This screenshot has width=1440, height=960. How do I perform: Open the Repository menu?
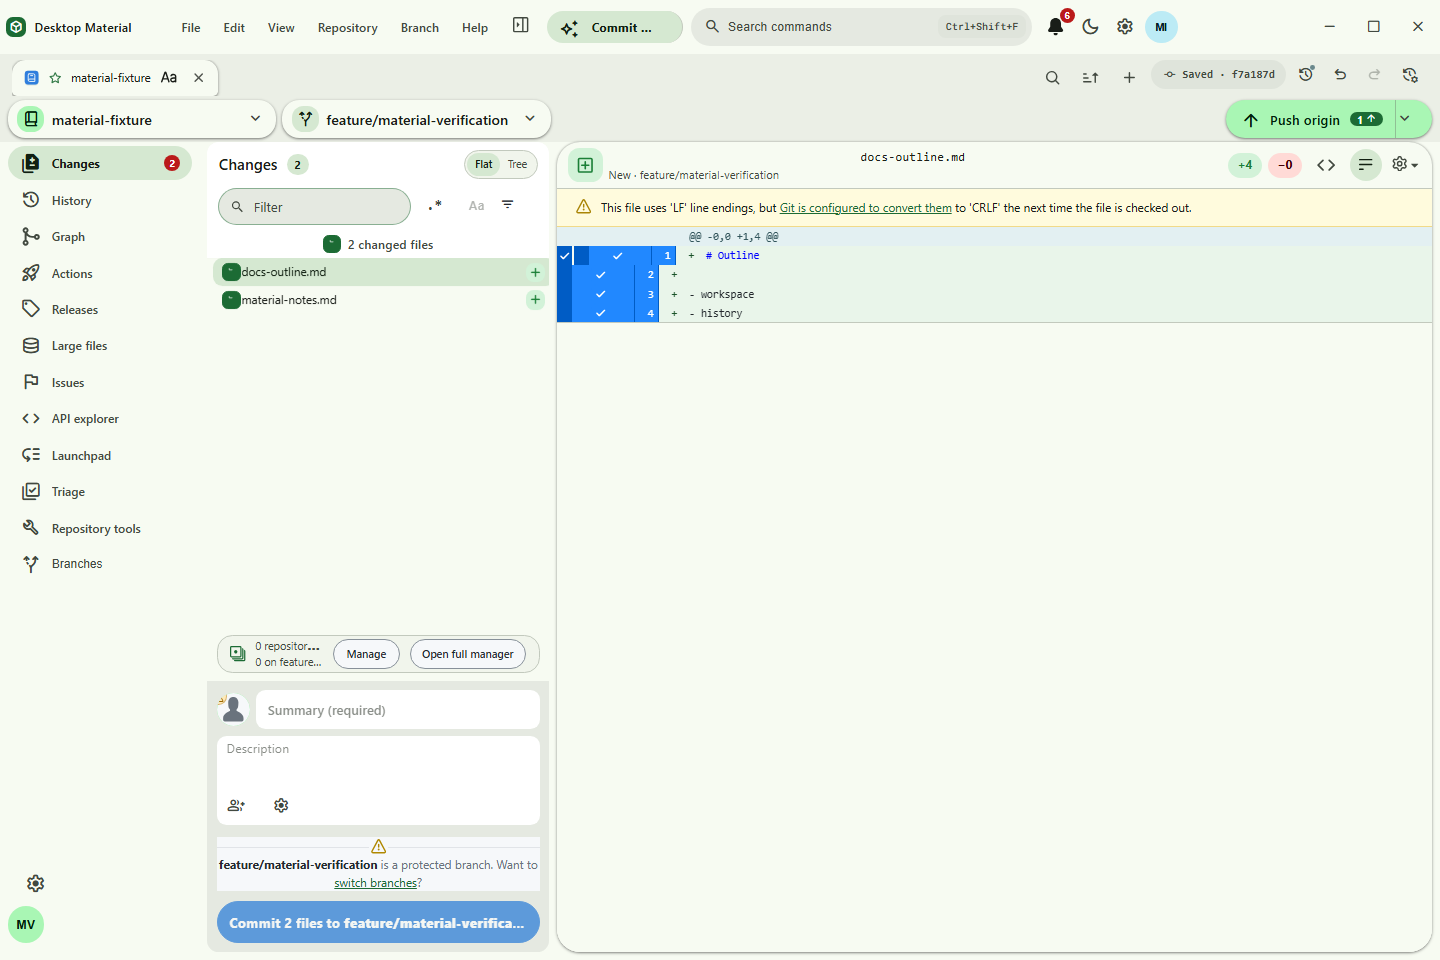[347, 27]
